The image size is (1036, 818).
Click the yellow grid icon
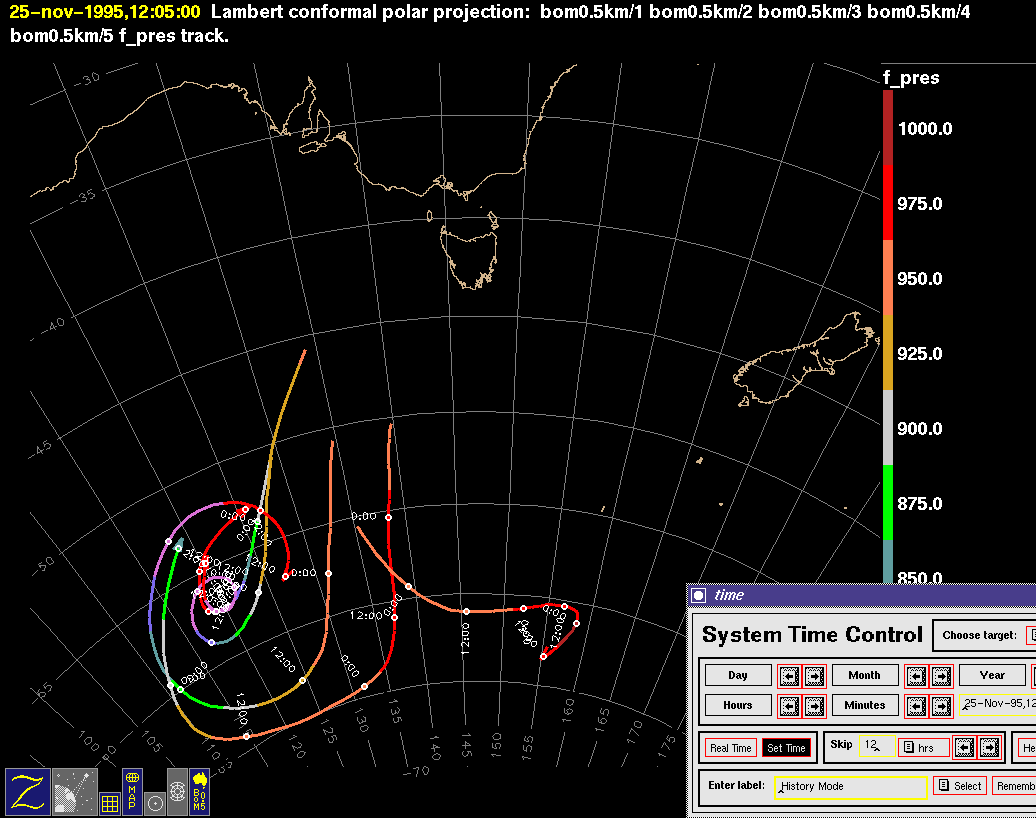109,802
